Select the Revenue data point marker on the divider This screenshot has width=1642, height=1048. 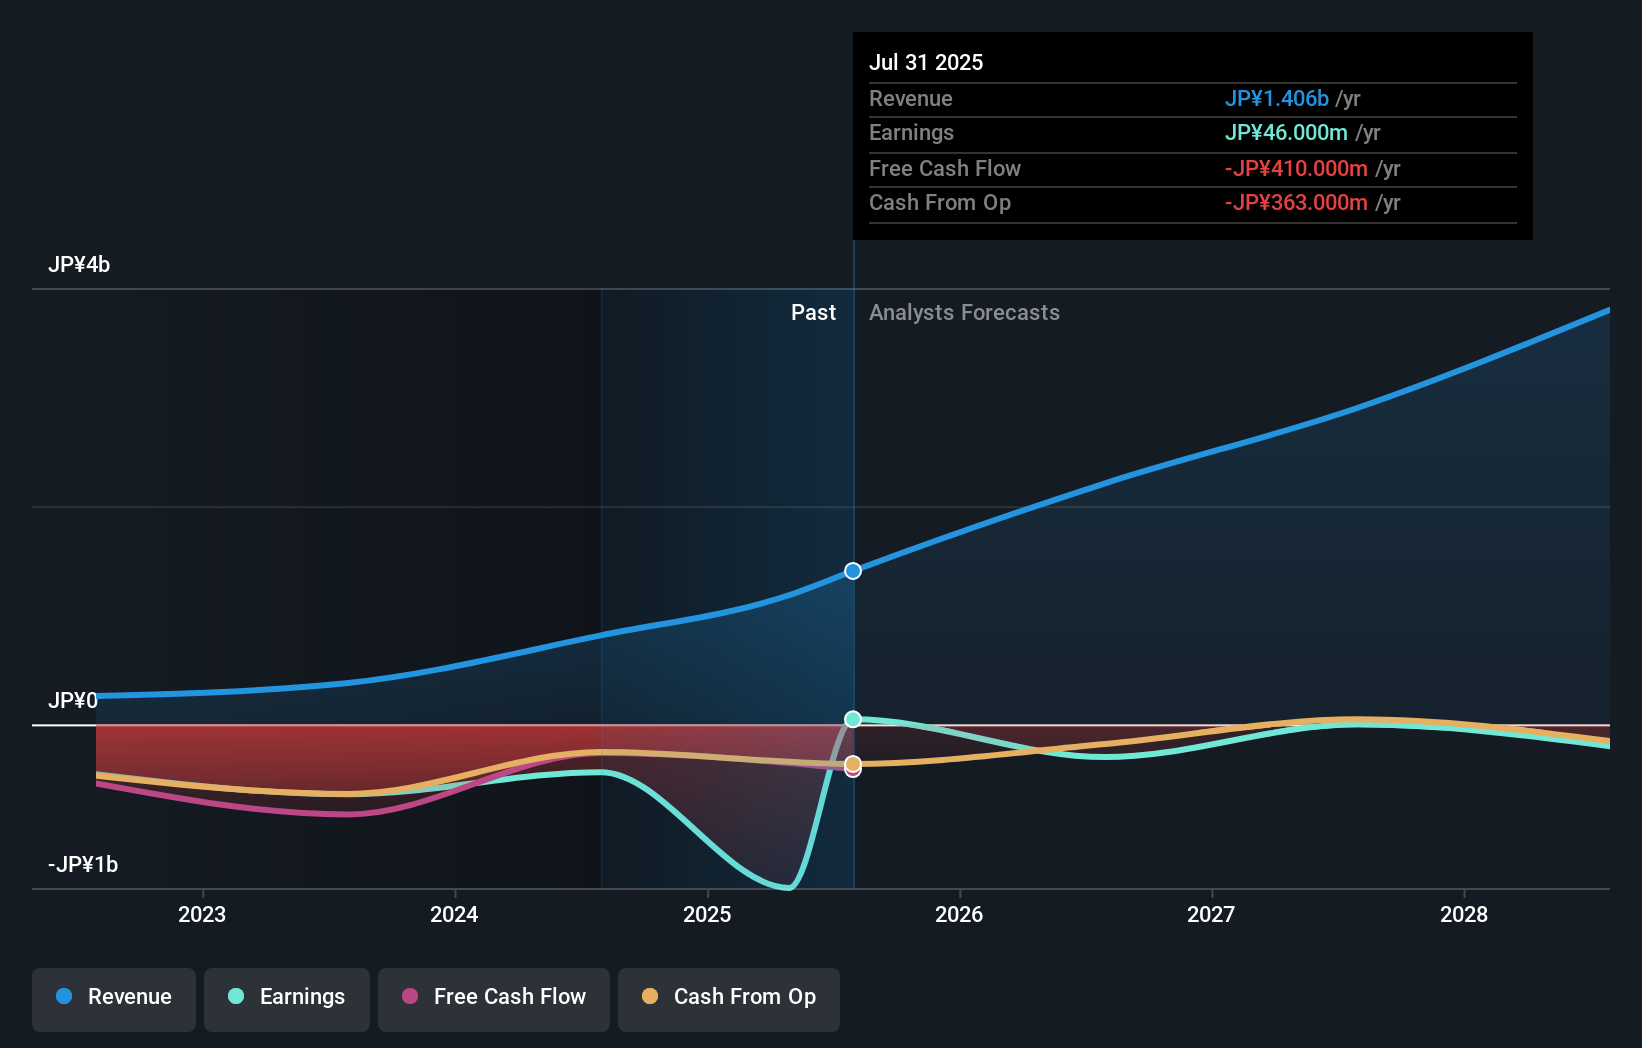coord(853,571)
